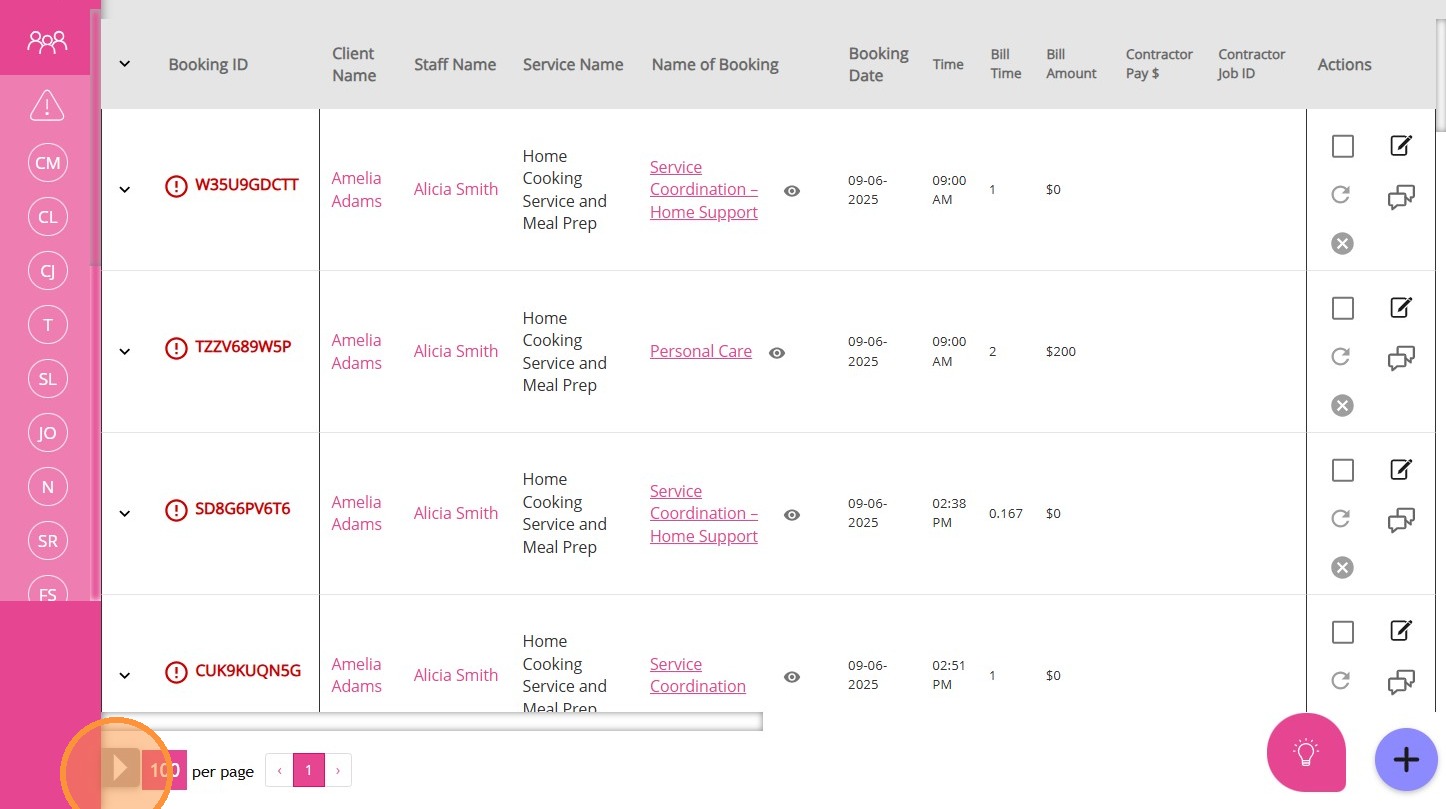Expand row for booking W35U9GDCTT
The height and width of the screenshot is (809, 1446).
(124, 189)
